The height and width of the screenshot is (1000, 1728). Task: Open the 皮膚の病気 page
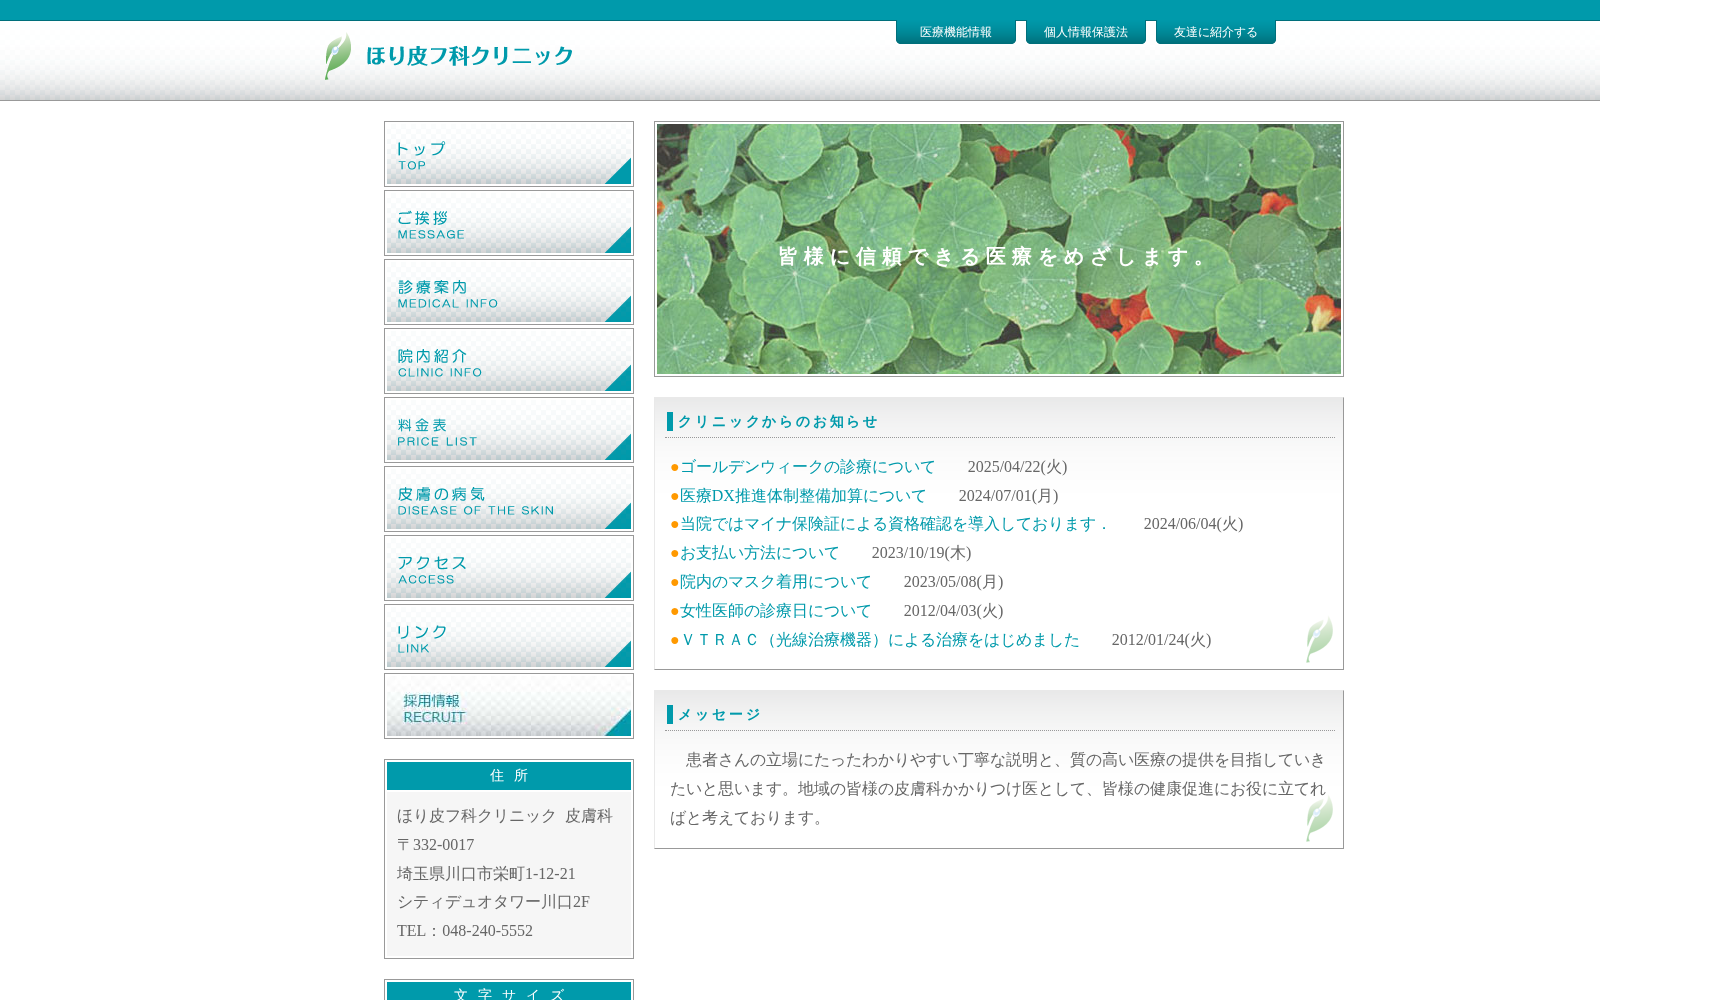click(508, 499)
